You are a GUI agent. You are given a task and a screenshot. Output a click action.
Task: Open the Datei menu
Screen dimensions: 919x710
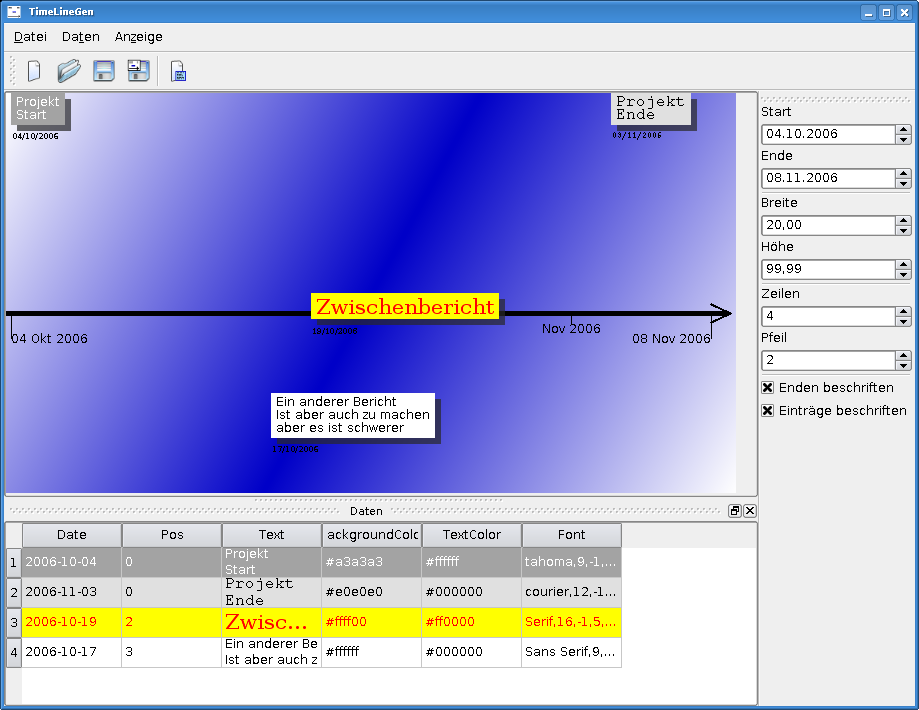click(x=30, y=37)
